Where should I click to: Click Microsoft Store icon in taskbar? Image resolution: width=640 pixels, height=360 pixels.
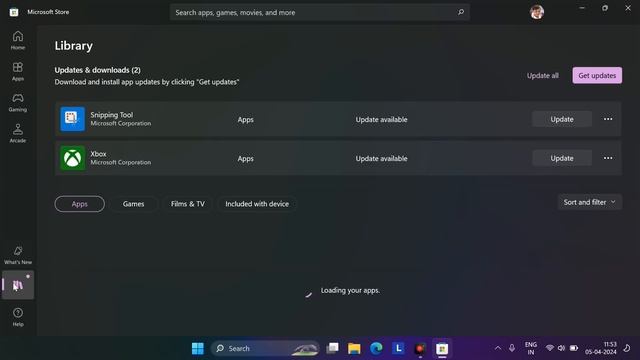442,348
